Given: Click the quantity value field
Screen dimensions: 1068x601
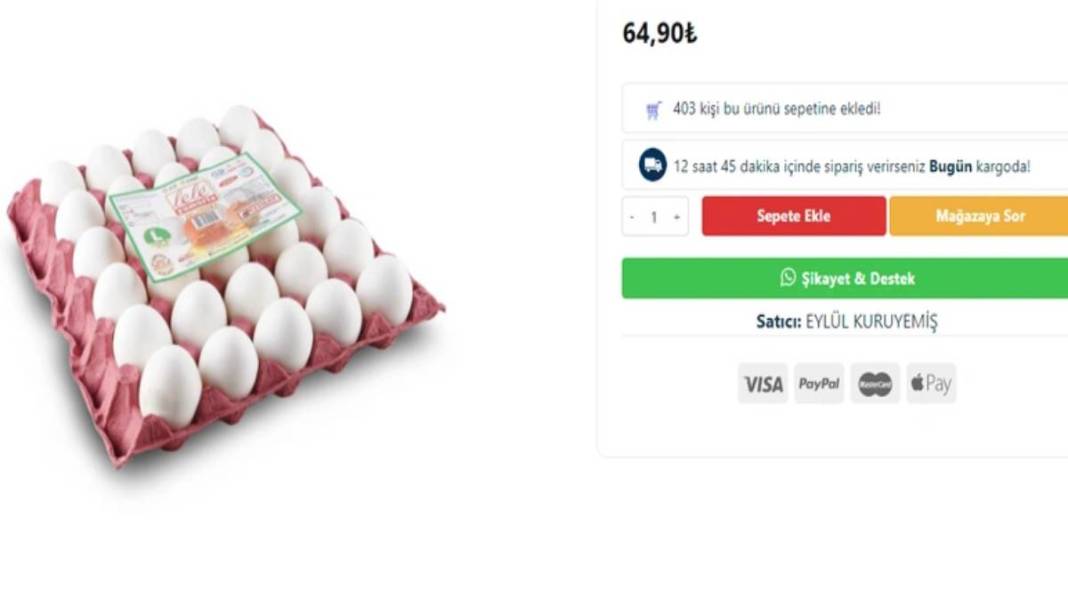Looking at the screenshot, I should pyautogui.click(x=655, y=215).
